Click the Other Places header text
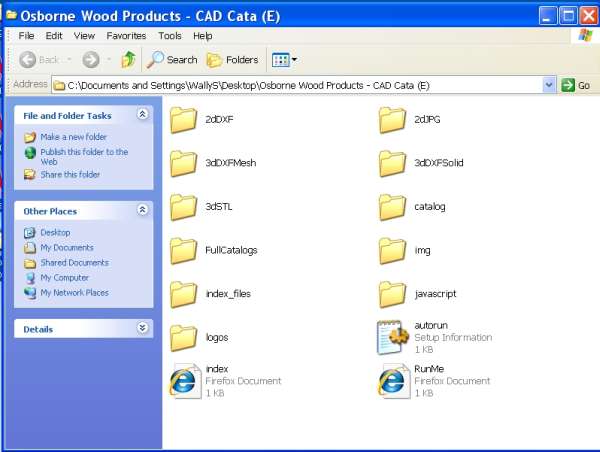 pyautogui.click(x=50, y=212)
